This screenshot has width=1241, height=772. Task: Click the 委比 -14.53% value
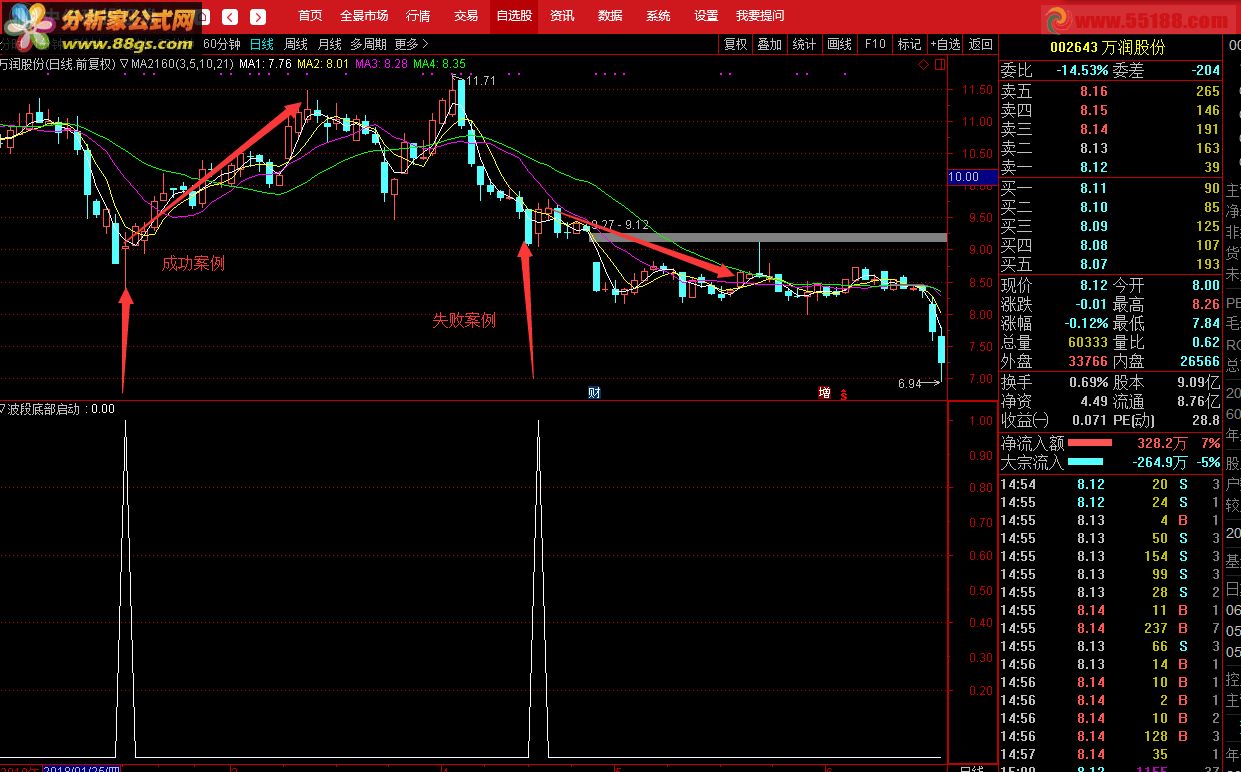1080,70
